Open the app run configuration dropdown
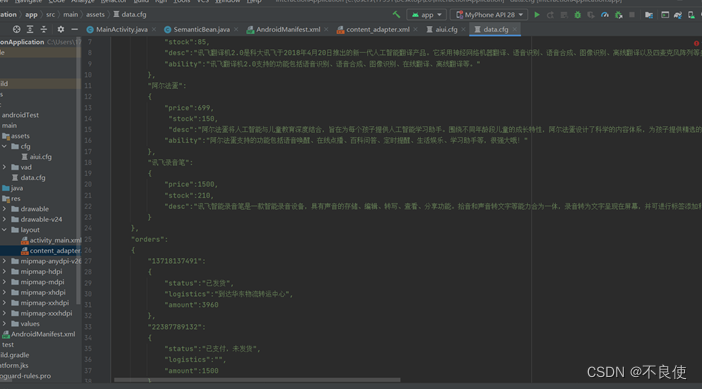This screenshot has height=390, width=703. click(x=427, y=15)
